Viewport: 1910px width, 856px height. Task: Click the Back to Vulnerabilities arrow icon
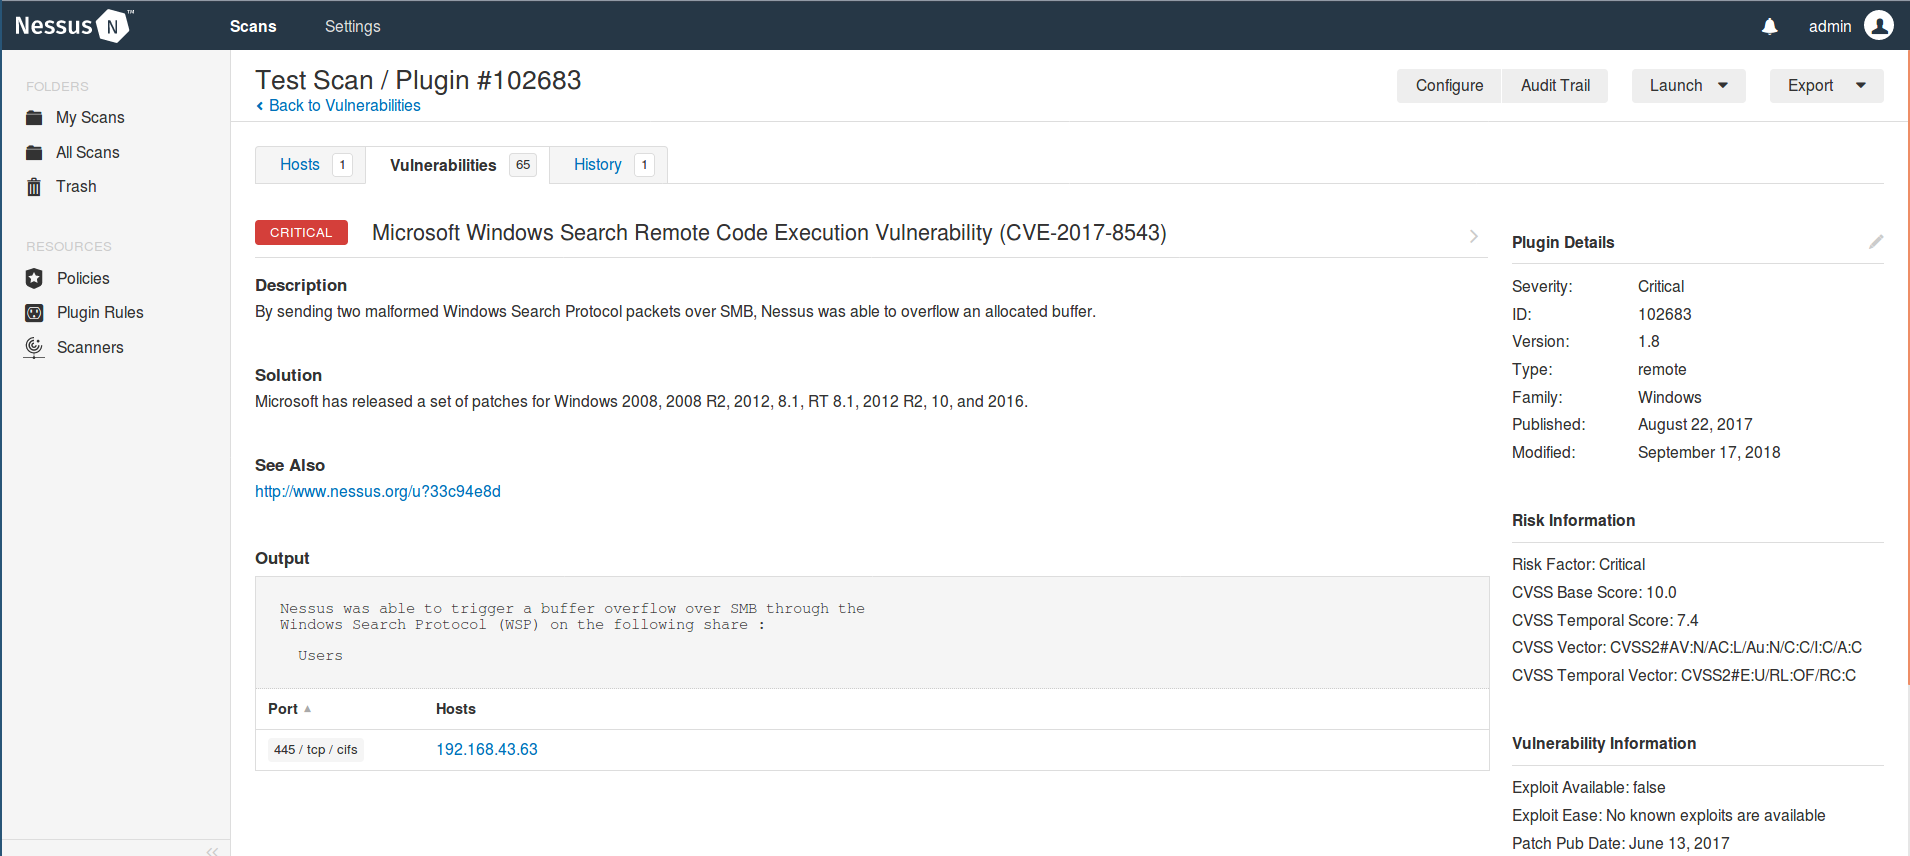point(260,106)
